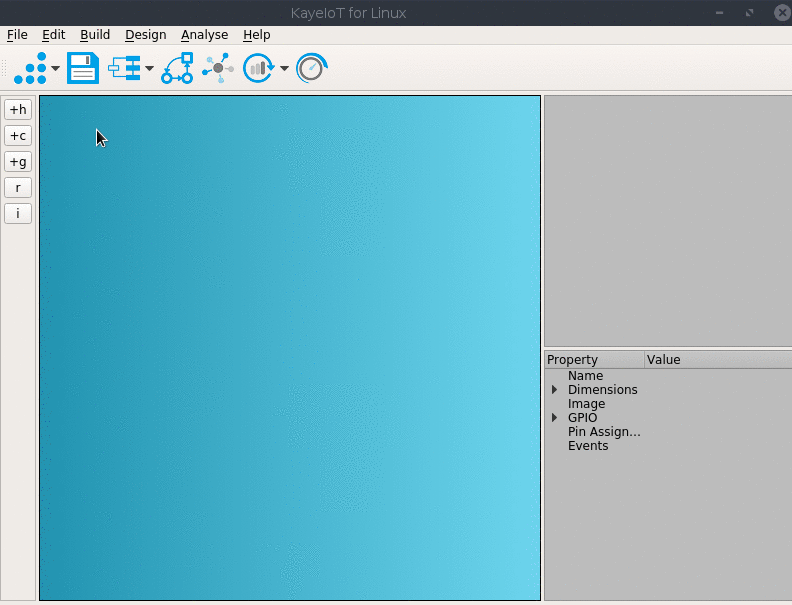Click the network hub nodes icon
Image resolution: width=792 pixels, height=605 pixels.
pos(218,68)
